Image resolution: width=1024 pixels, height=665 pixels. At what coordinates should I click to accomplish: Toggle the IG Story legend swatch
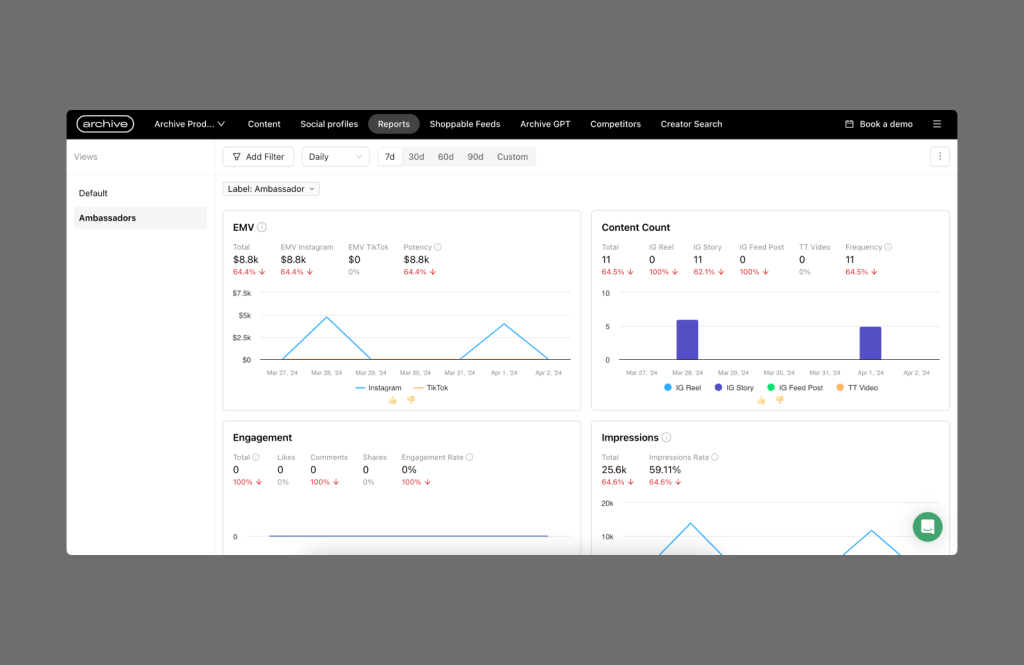pyautogui.click(x=719, y=388)
